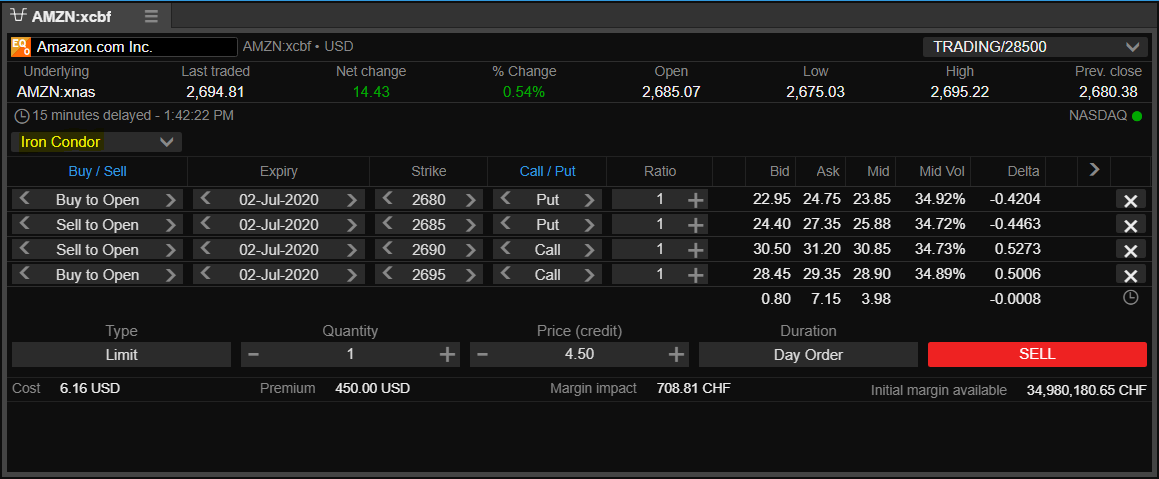
Task: Click the 6.16 USD cost value
Action: coord(89,388)
